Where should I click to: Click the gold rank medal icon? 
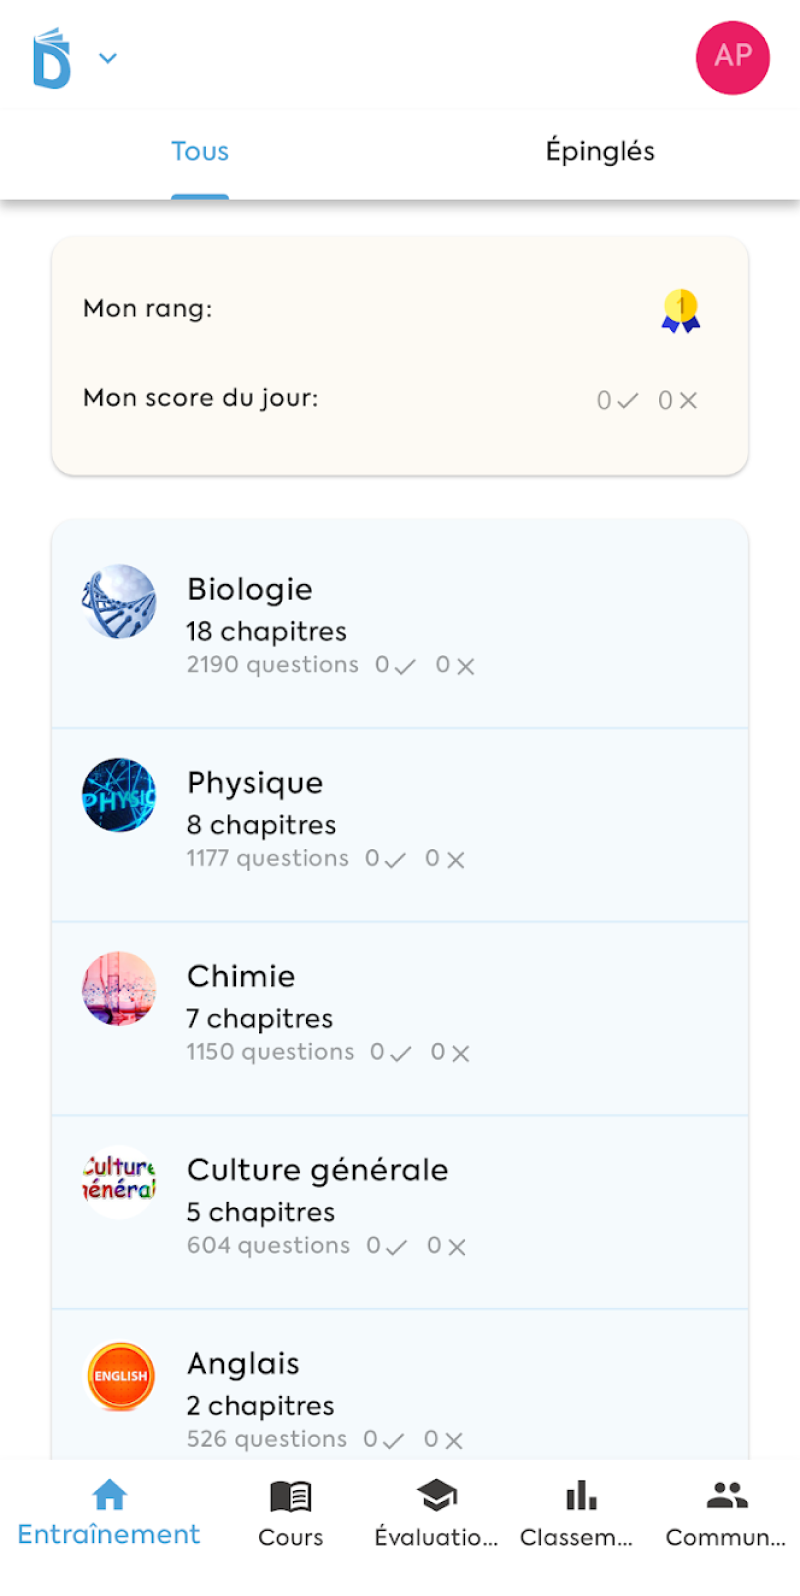coord(681,310)
